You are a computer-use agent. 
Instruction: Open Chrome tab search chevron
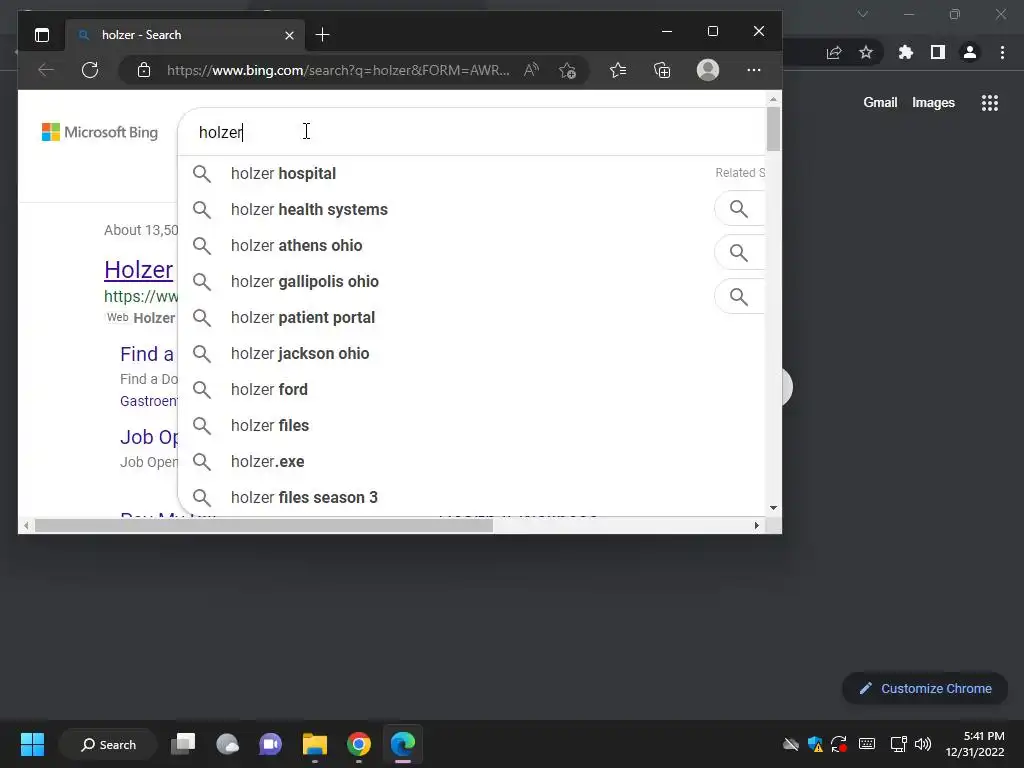pos(863,14)
